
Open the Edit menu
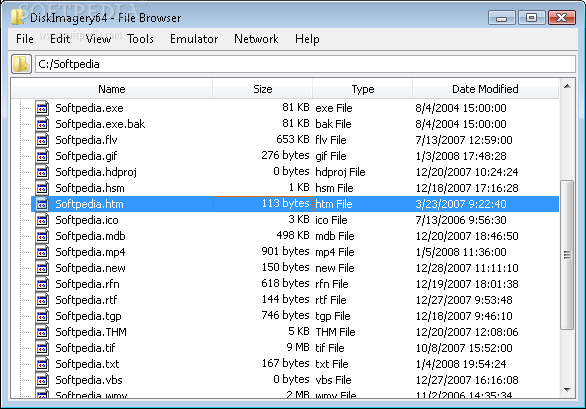tap(60, 39)
